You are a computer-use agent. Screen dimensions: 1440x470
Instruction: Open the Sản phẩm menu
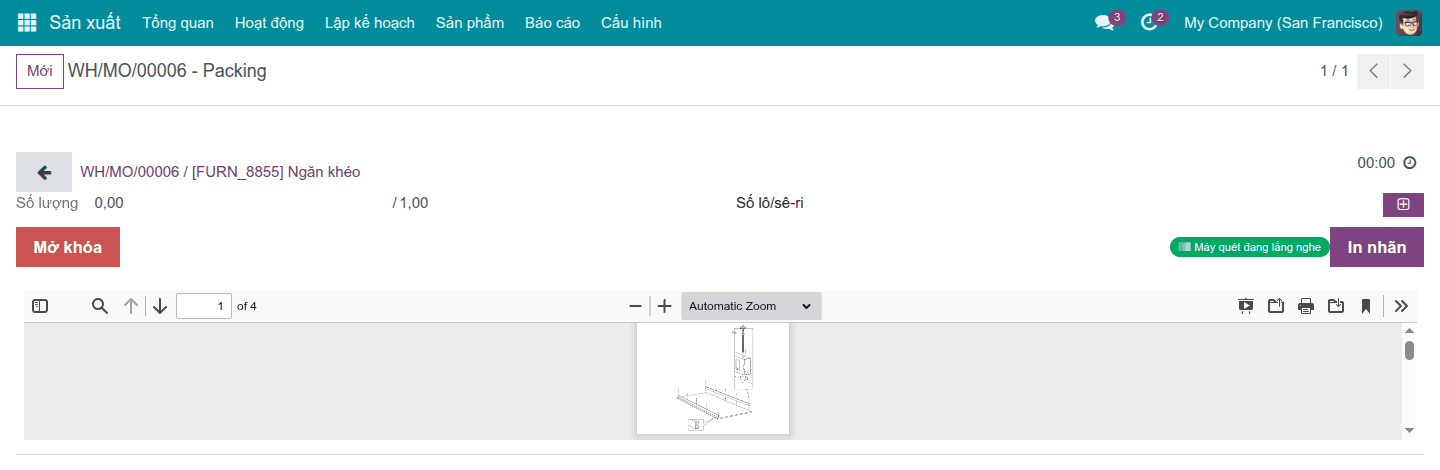[x=470, y=22]
